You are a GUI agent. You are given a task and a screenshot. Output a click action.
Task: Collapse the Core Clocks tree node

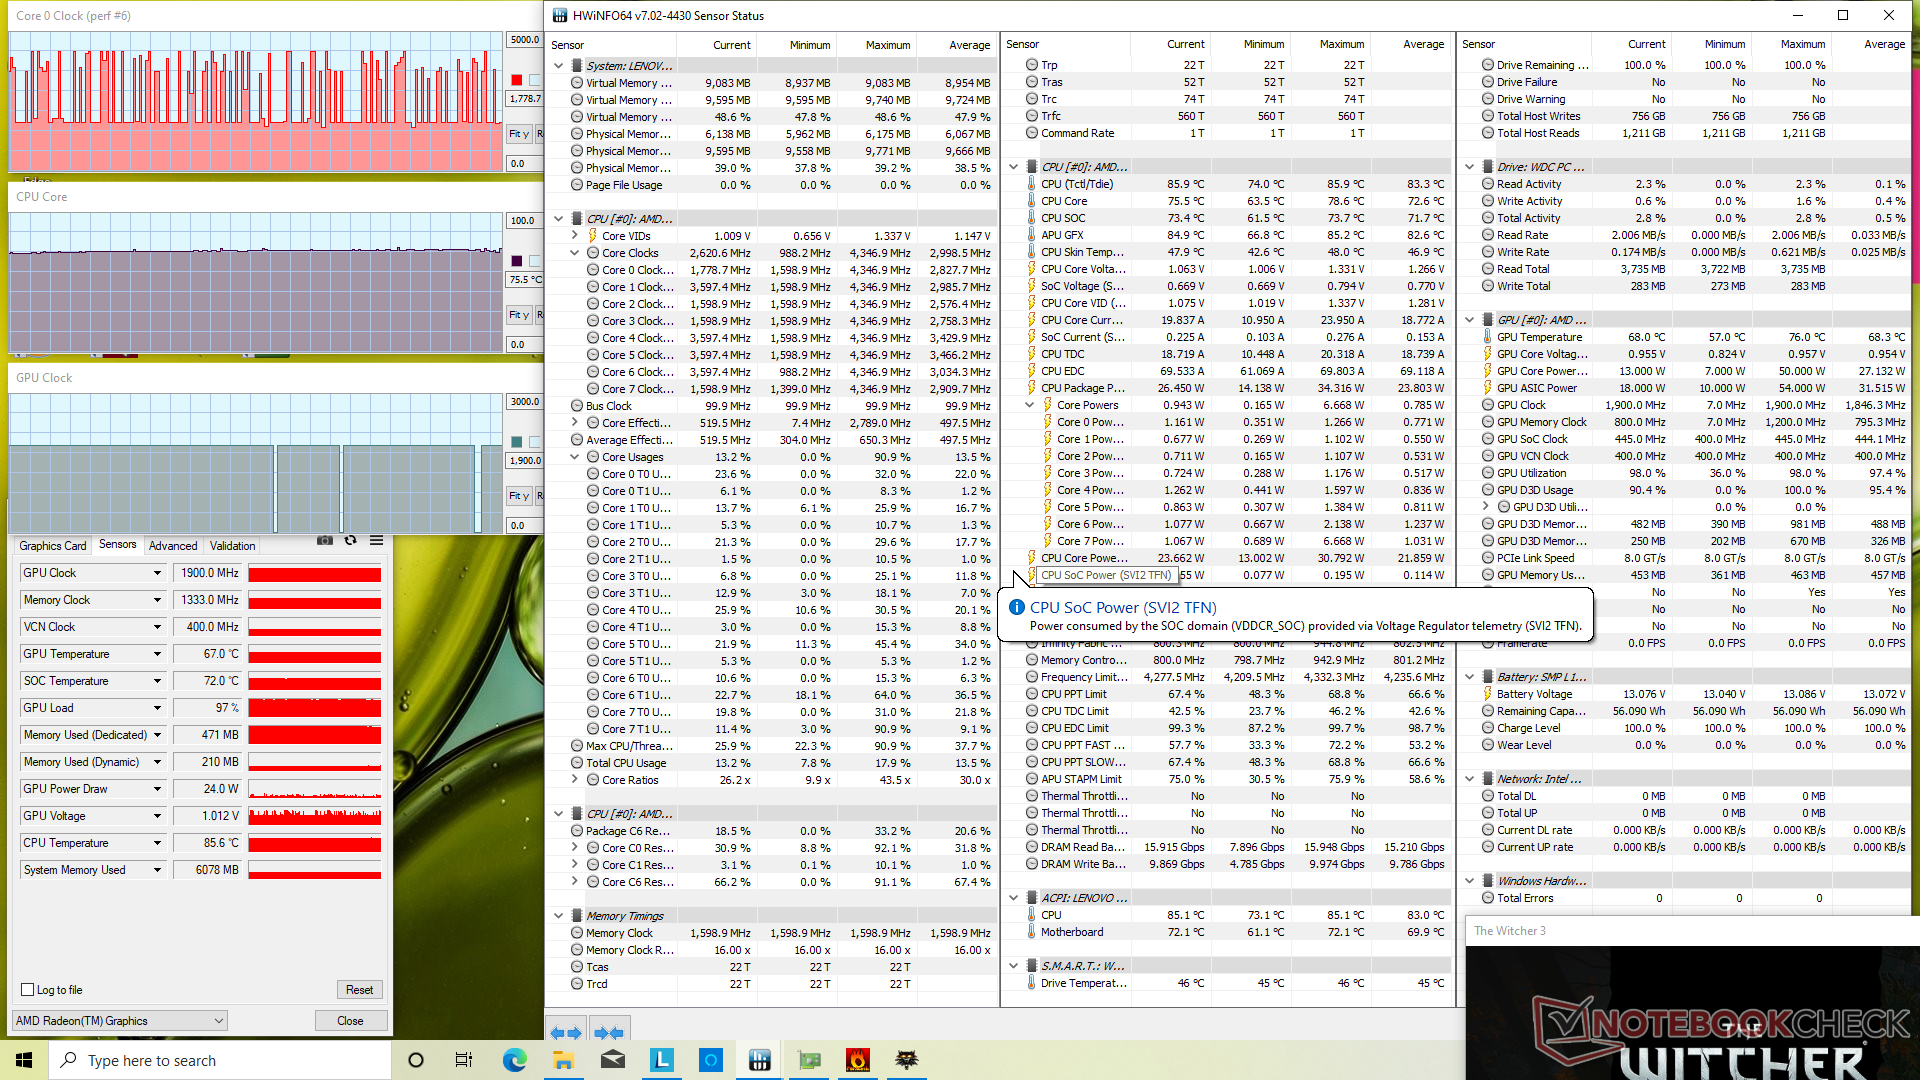(575, 253)
